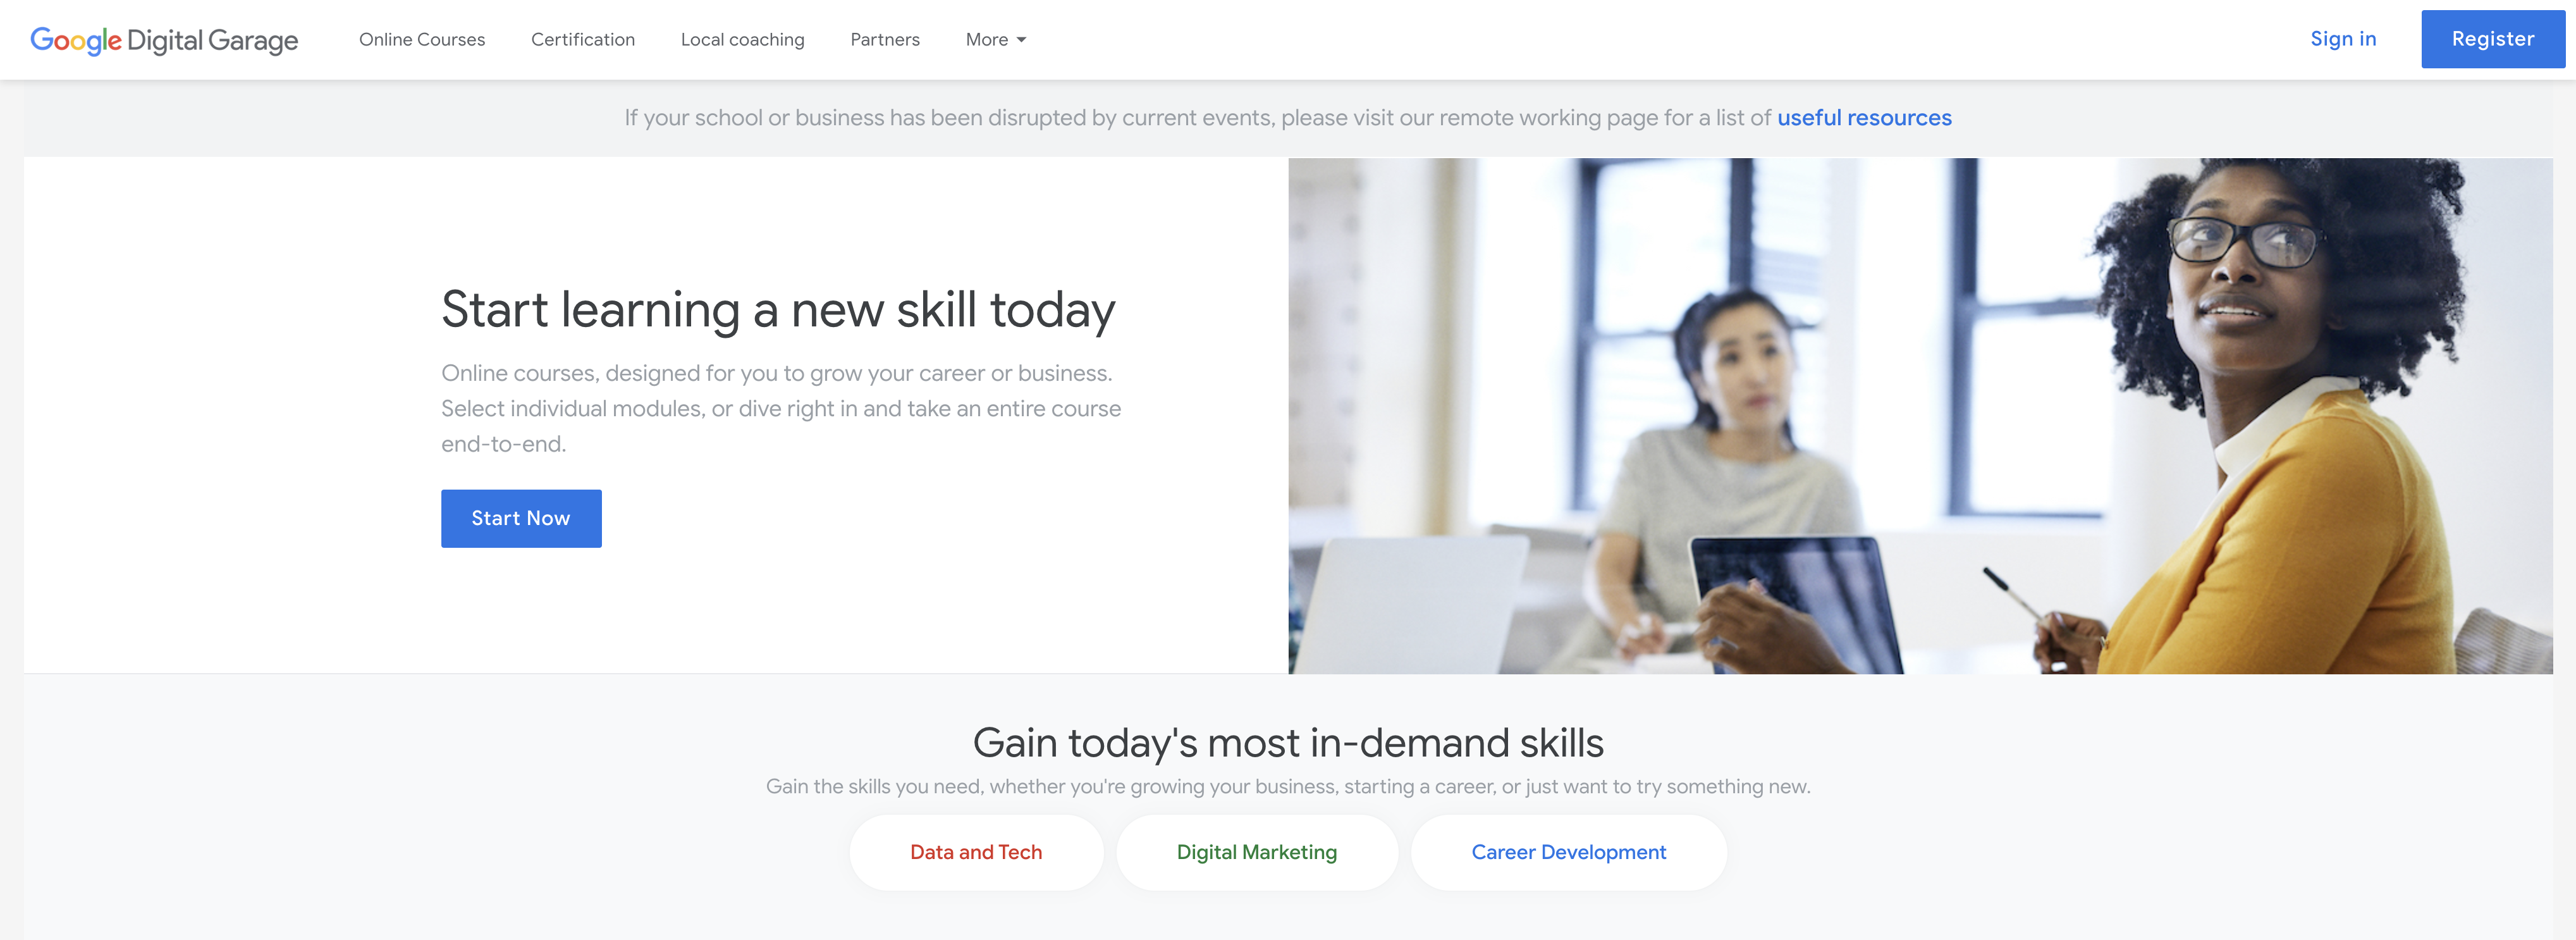Expand Partners navigation menu item

[x=884, y=39]
